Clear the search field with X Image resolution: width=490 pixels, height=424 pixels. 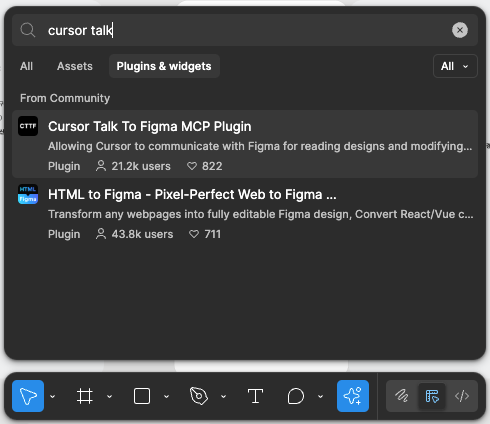click(x=460, y=30)
